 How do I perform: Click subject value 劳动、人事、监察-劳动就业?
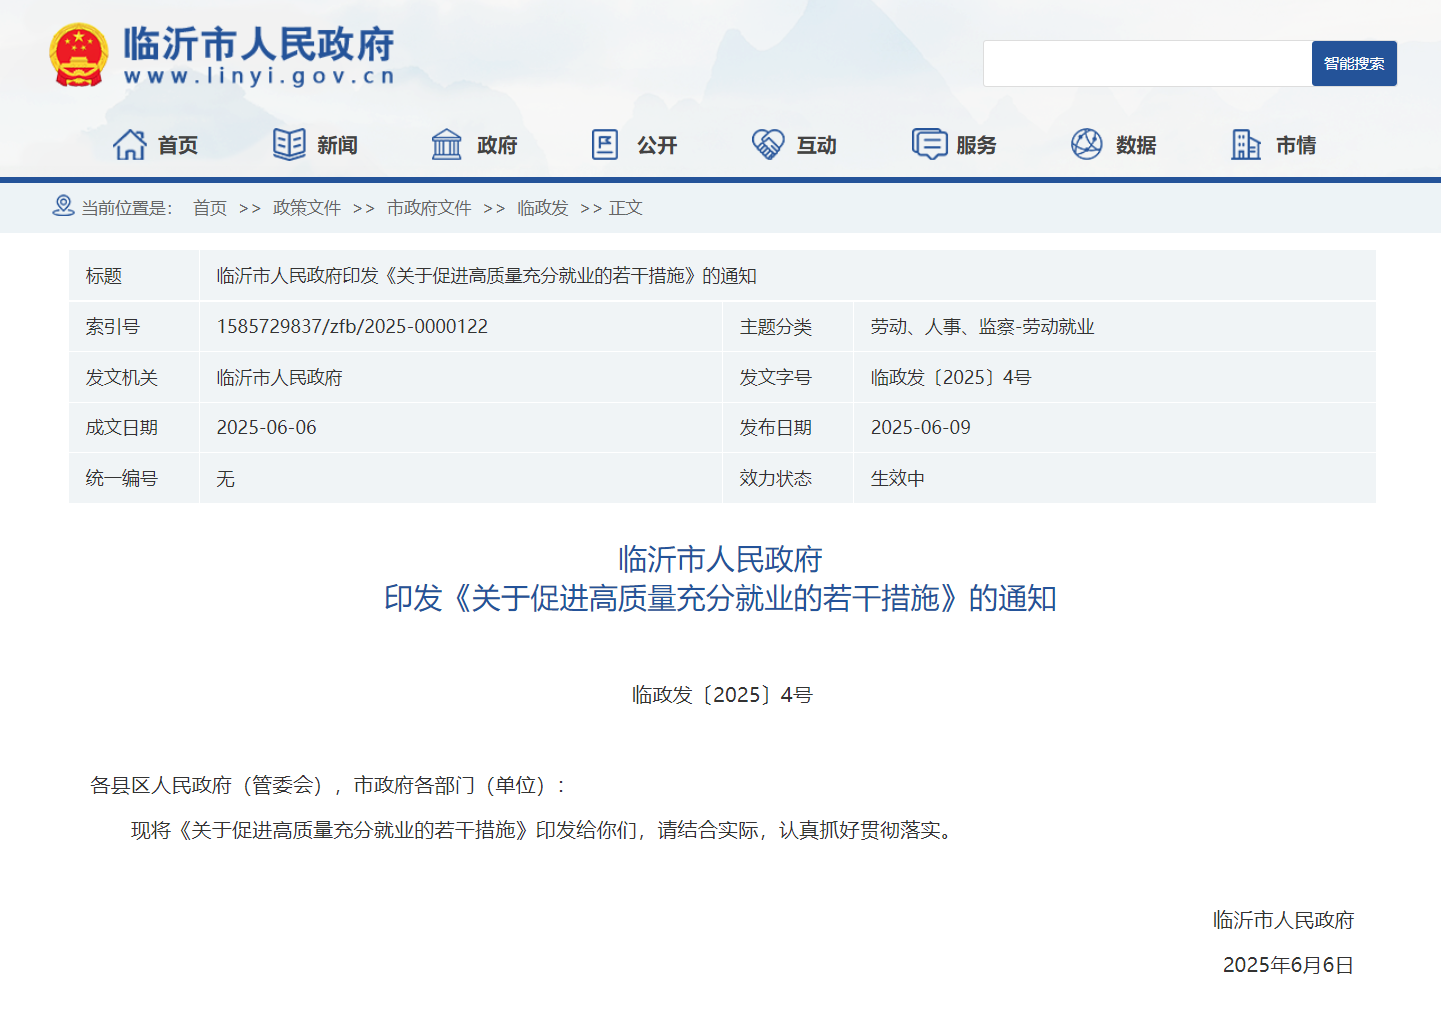(x=982, y=326)
